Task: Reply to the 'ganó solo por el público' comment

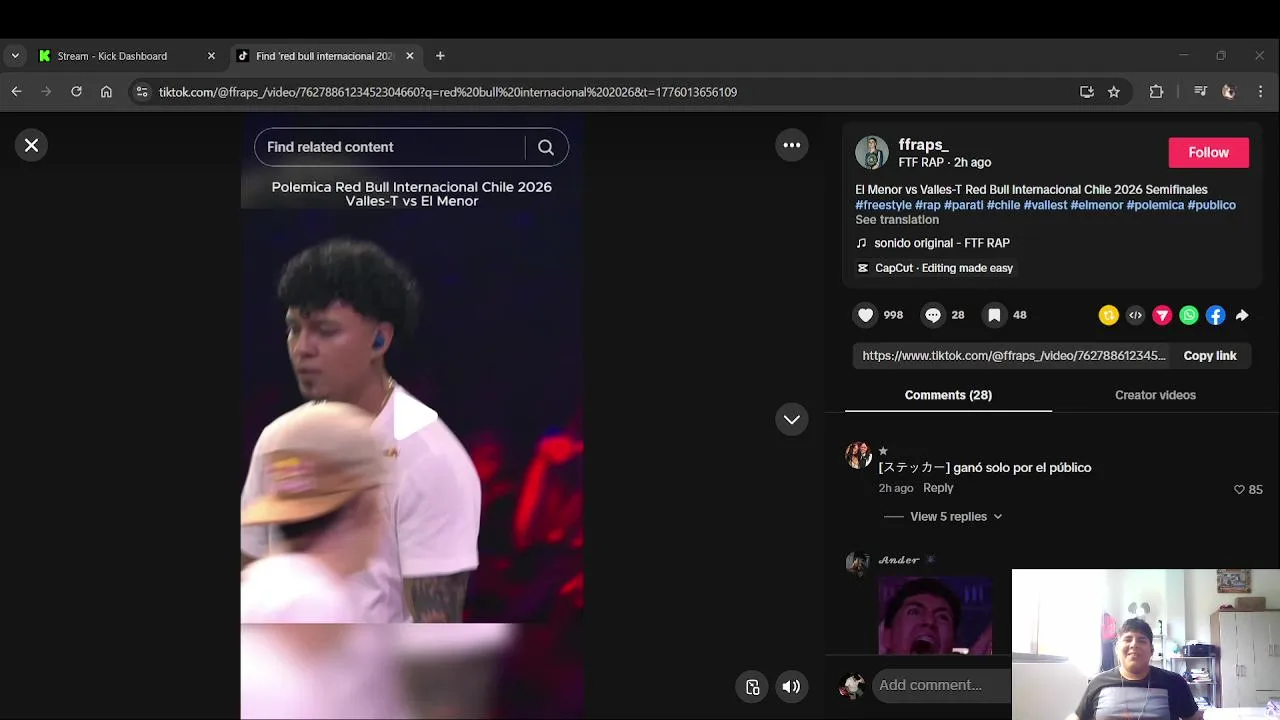Action: point(938,488)
